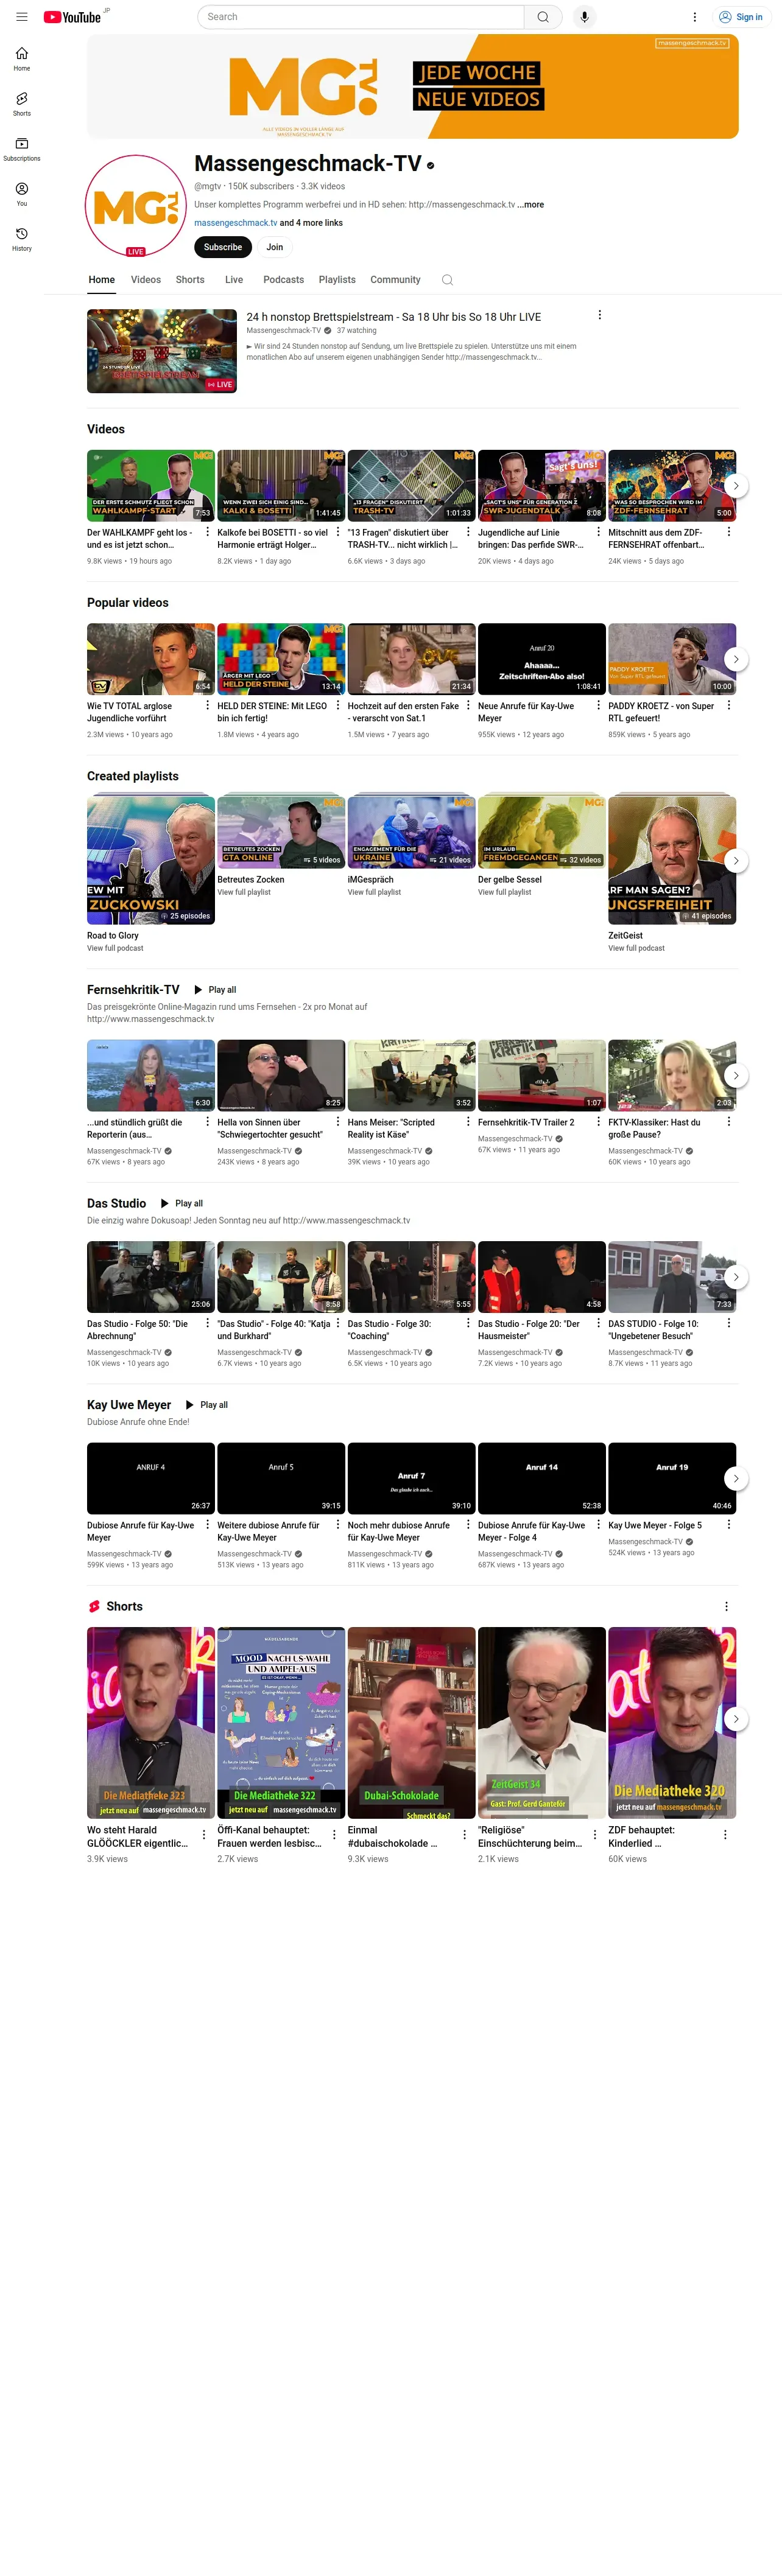Click the search magnifier button
The width and height of the screenshot is (782, 2576).
[x=542, y=17]
